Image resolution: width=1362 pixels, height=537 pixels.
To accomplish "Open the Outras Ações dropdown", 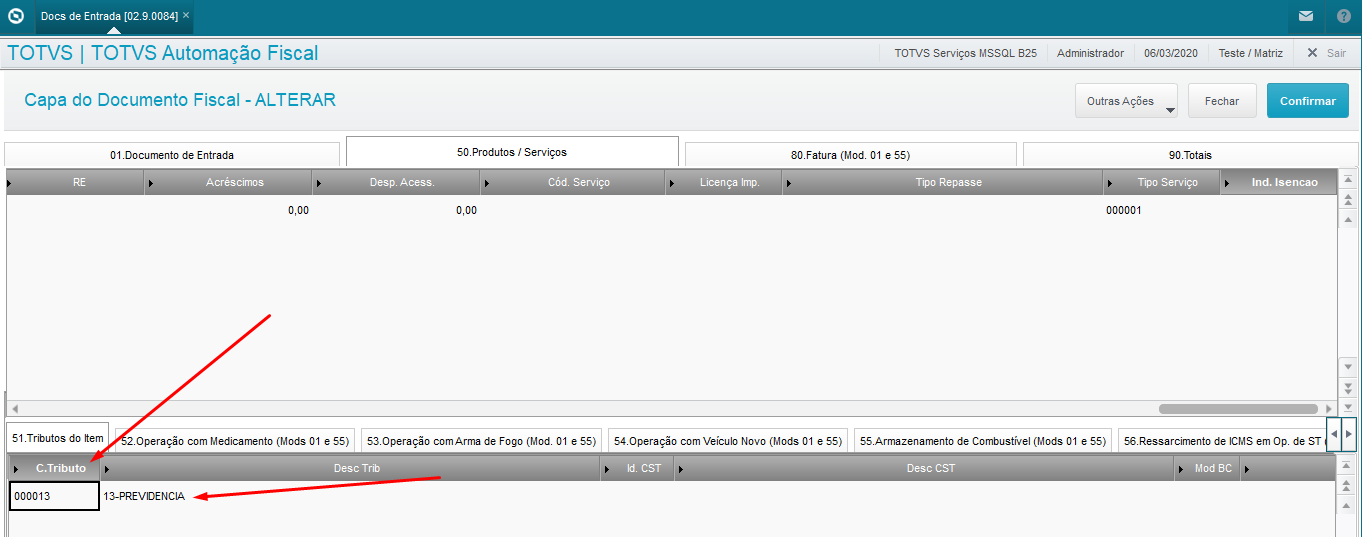I will [x=1126, y=101].
